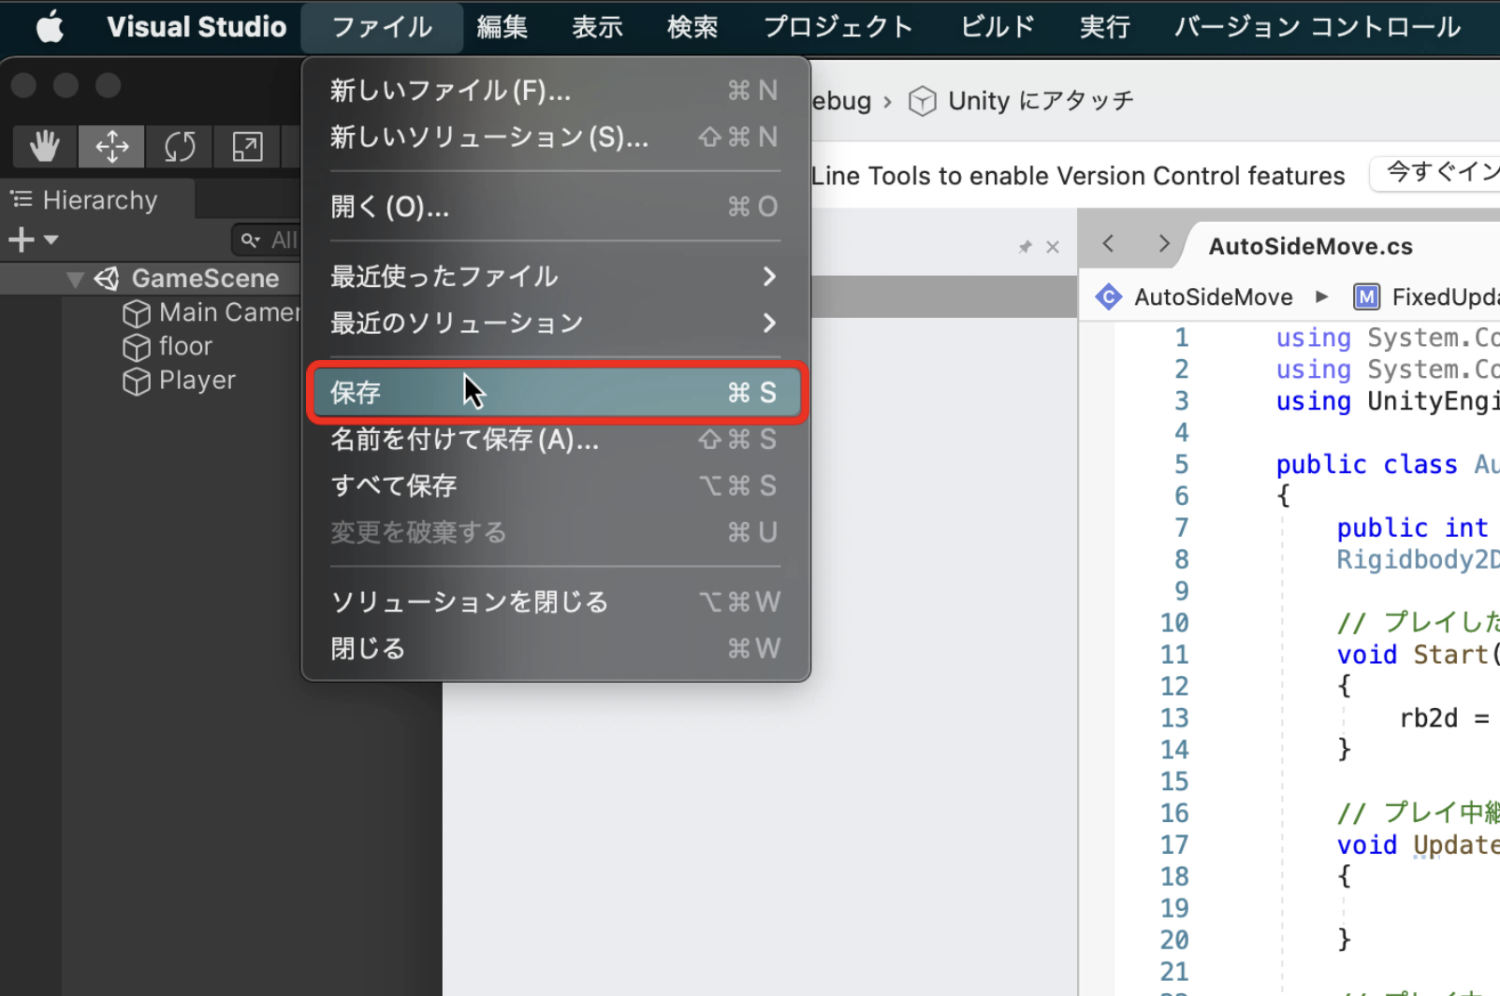Click the Main Camera cube icon
Viewport: 1500px width, 996px height.
136,314
